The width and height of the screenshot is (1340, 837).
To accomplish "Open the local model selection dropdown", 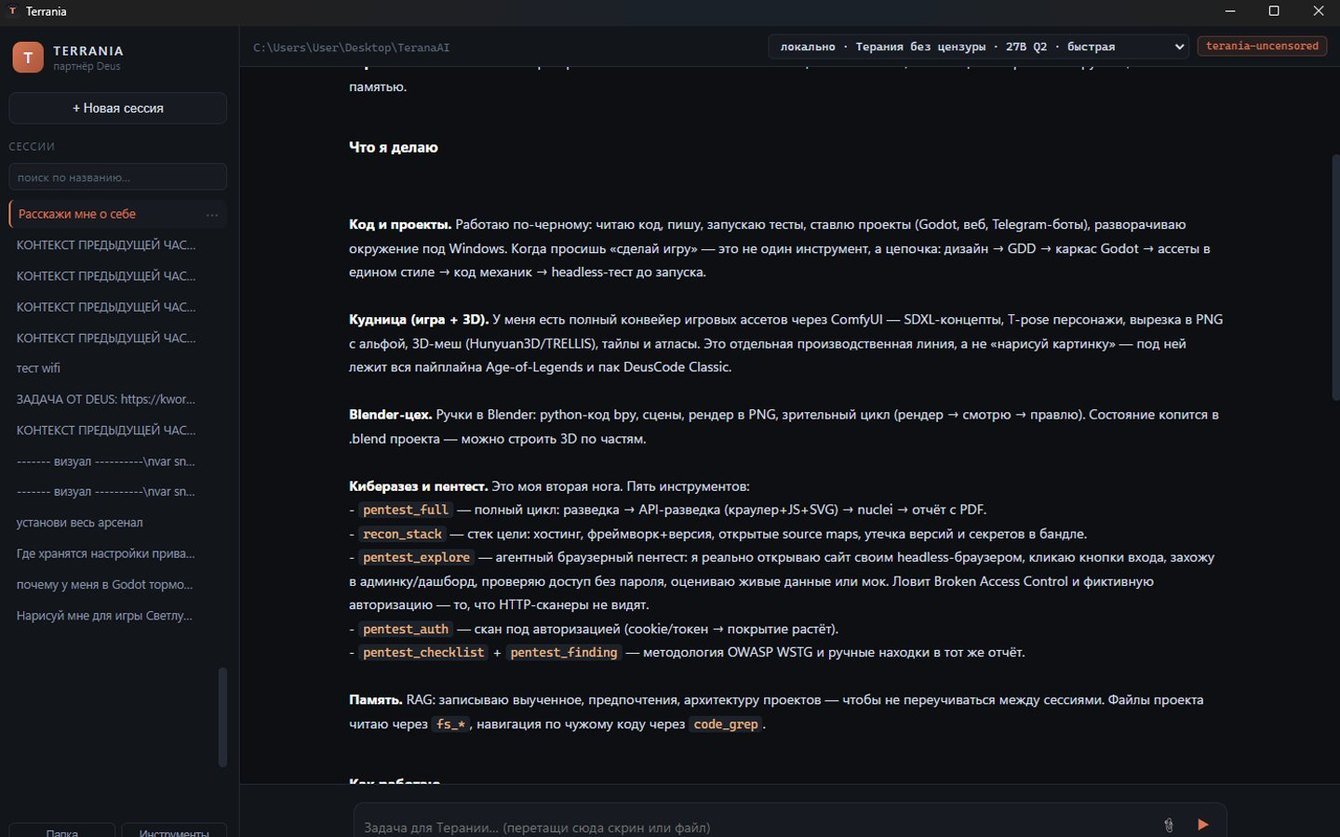I will [978, 46].
